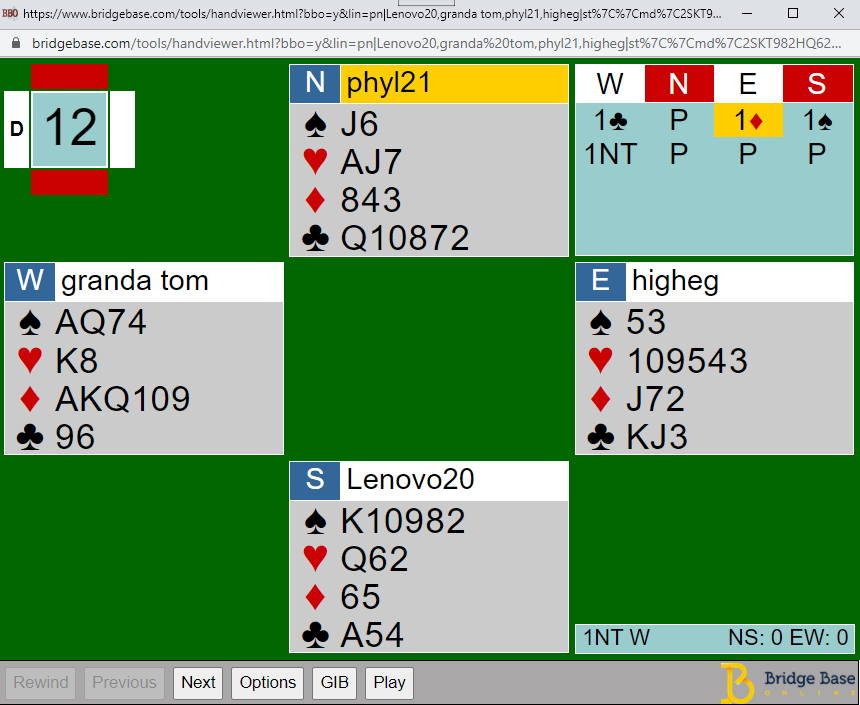Click the heart suit symbol in West's hand
Viewport: 860px width, 705px height.
tap(30, 360)
